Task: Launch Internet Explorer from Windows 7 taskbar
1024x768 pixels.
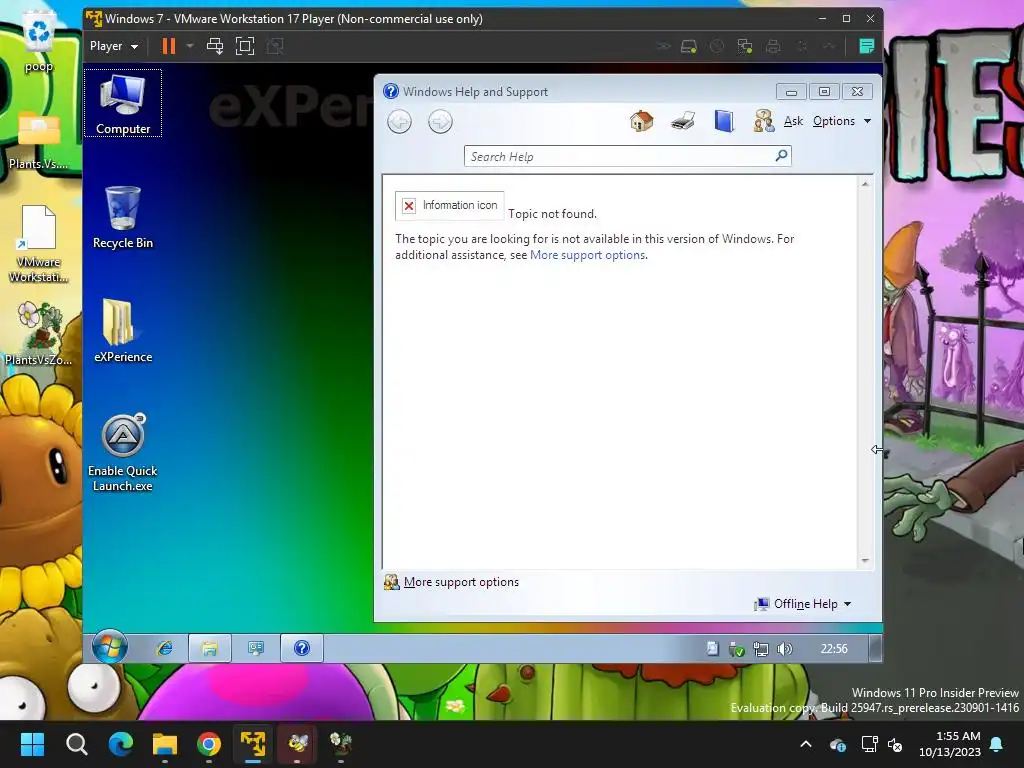Action: [164, 648]
